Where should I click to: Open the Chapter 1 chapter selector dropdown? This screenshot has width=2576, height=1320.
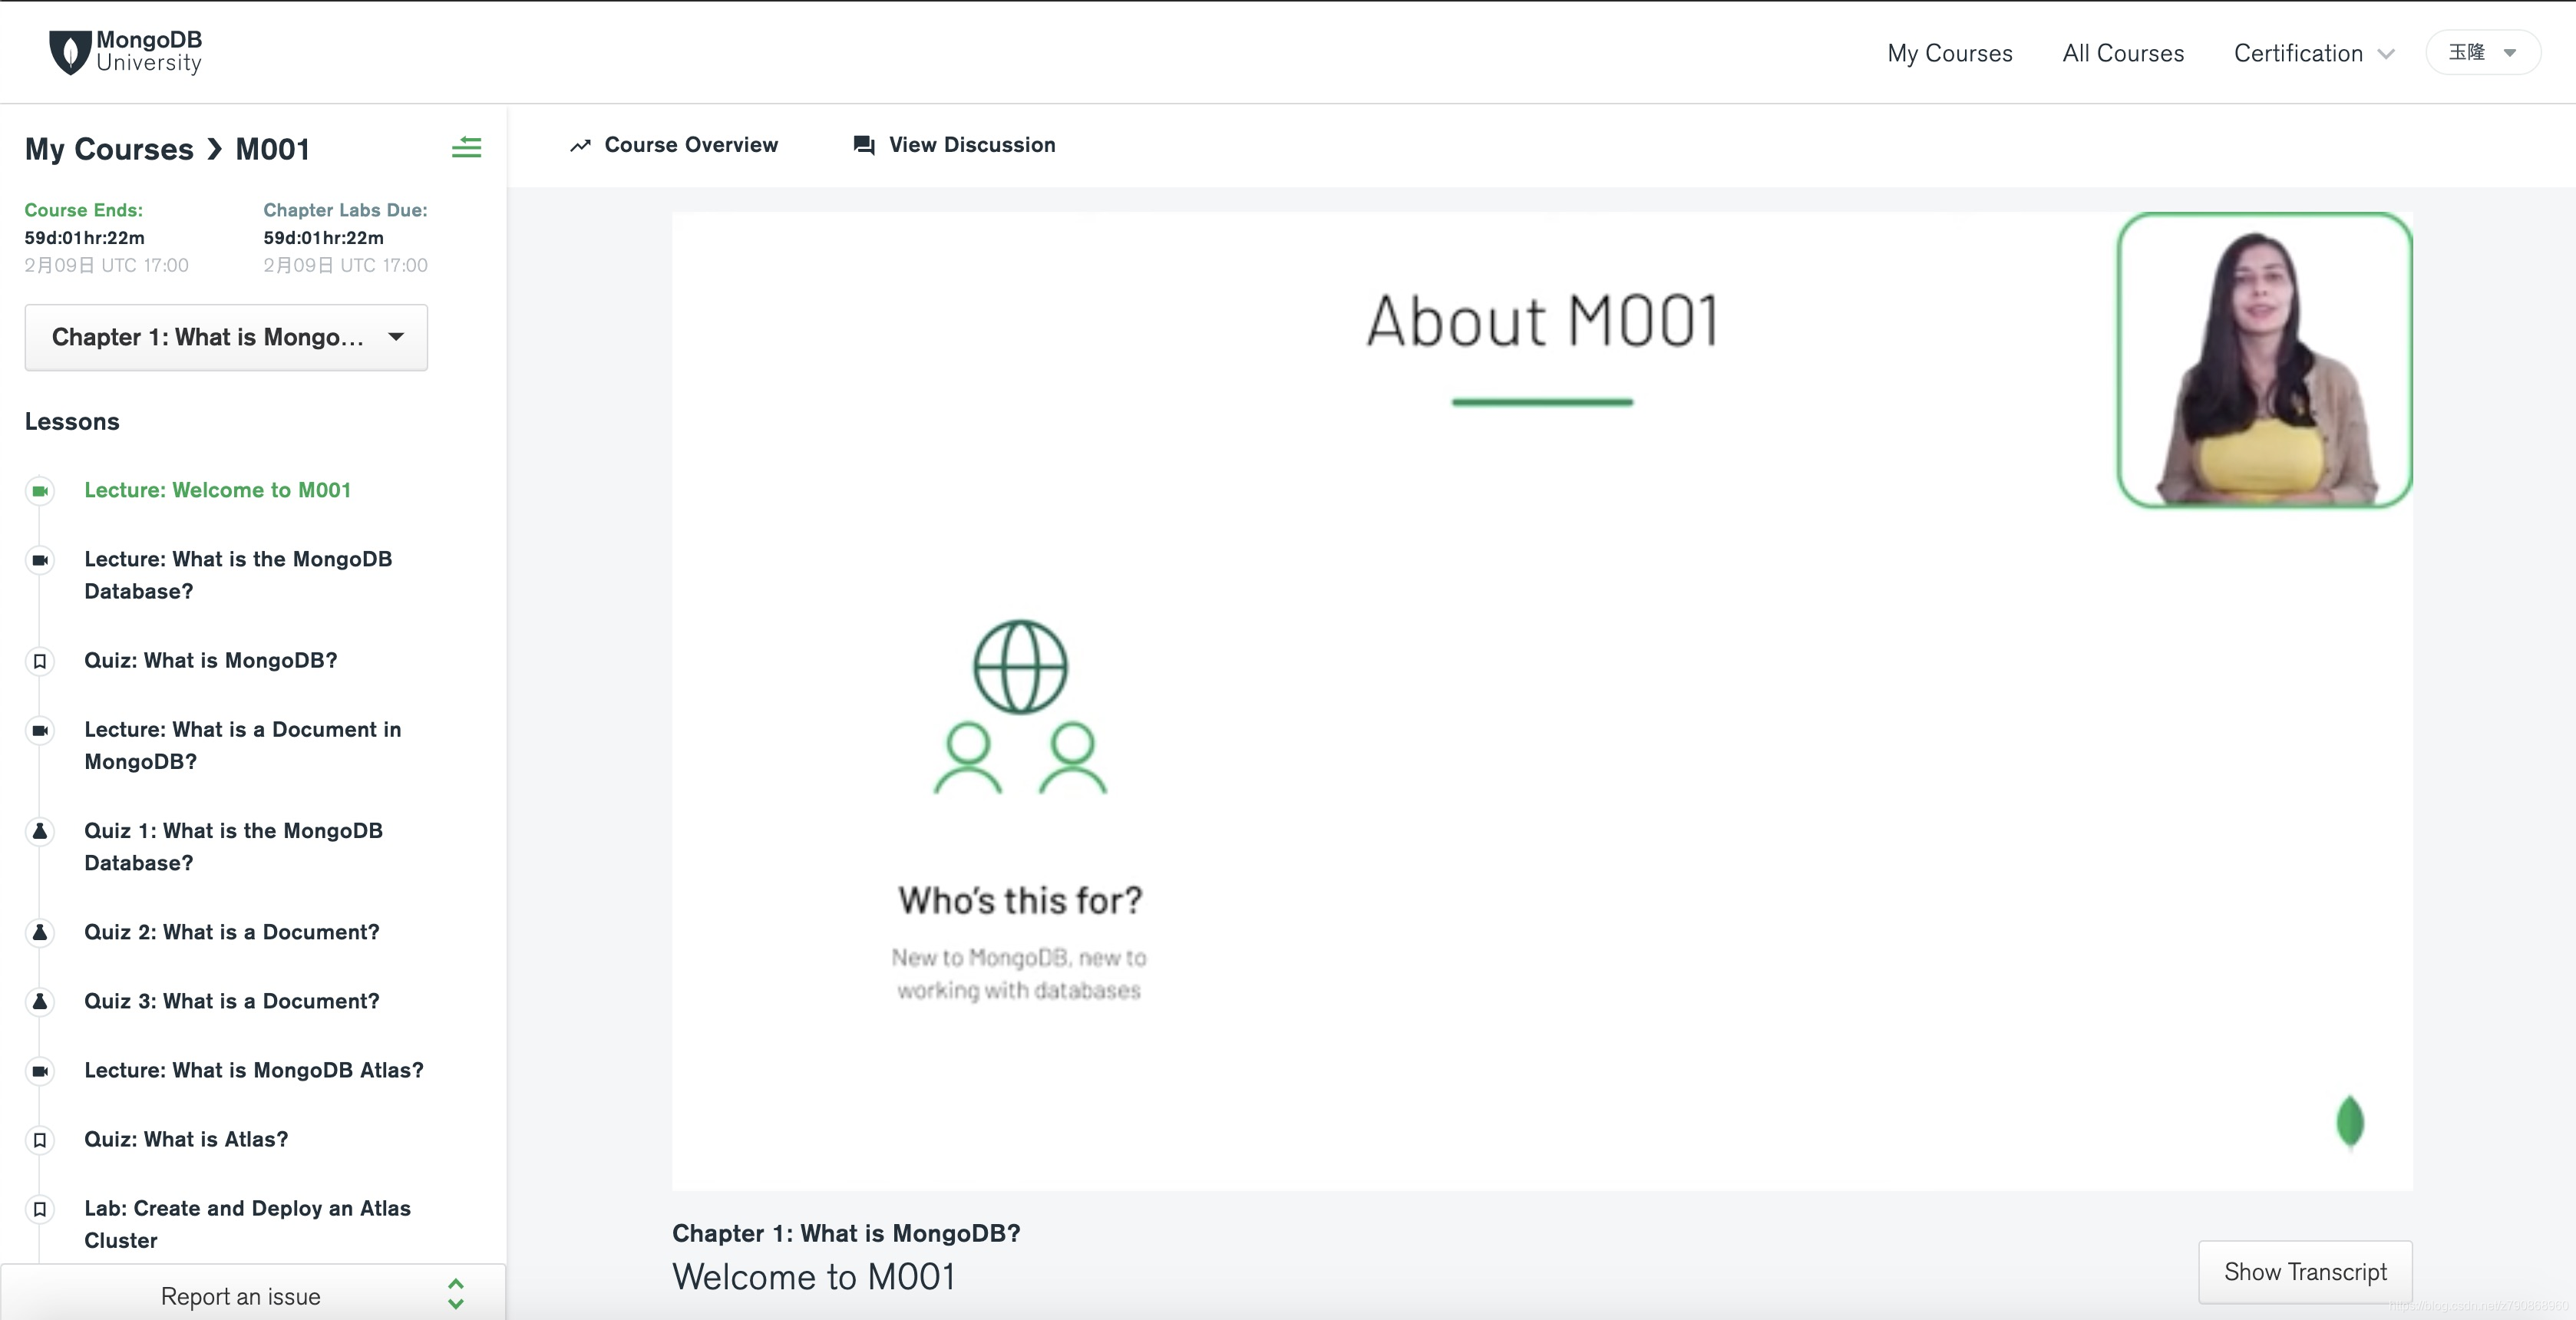pyautogui.click(x=226, y=337)
